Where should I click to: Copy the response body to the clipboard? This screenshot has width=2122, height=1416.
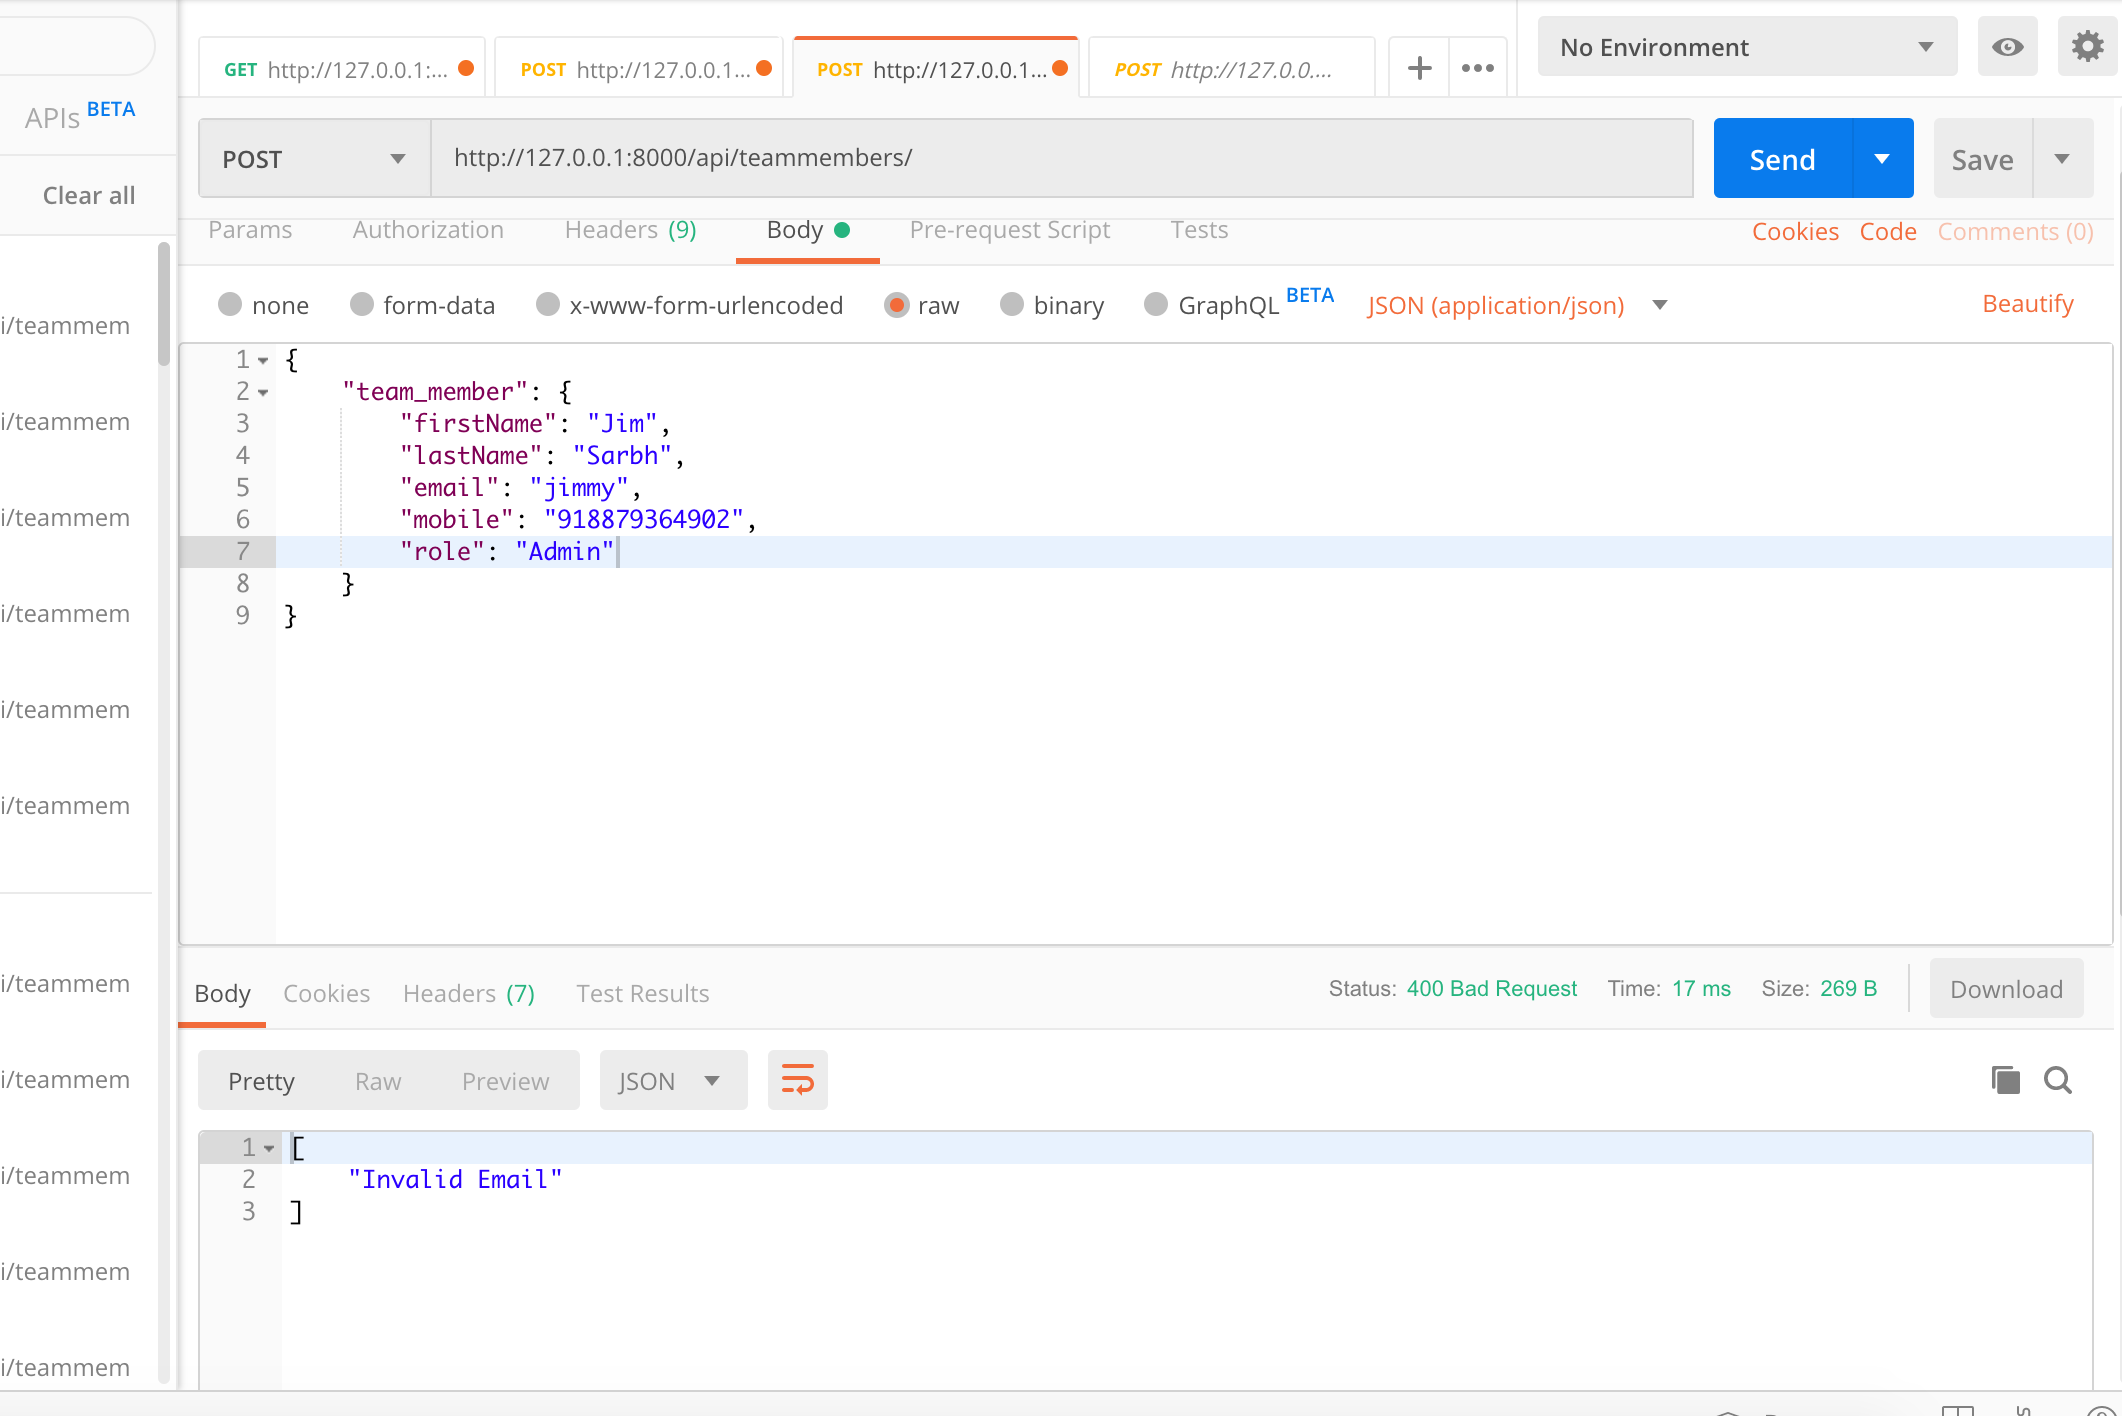tap(2005, 1080)
